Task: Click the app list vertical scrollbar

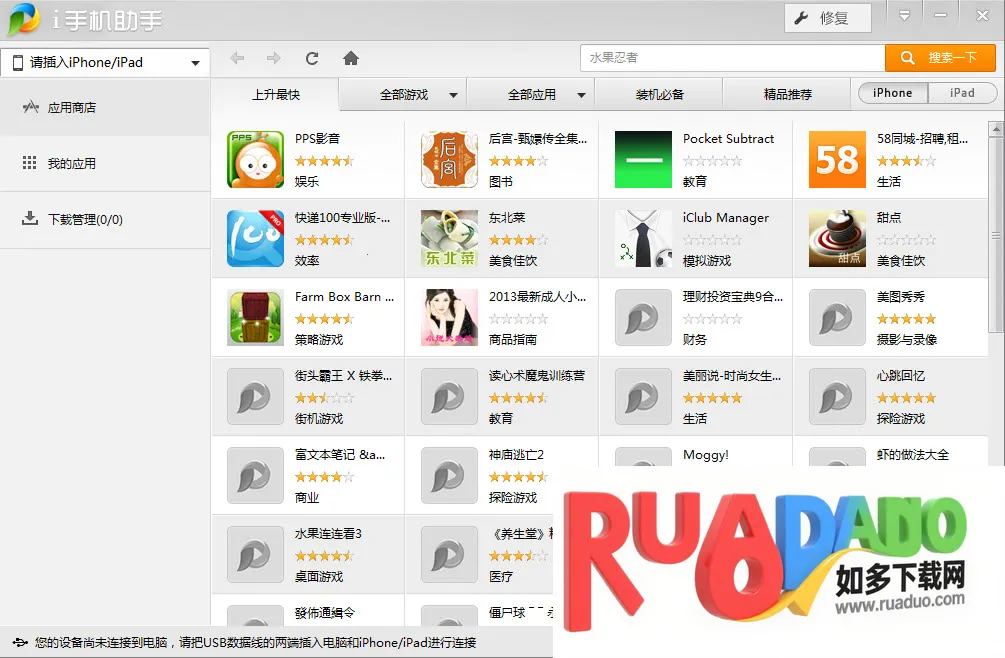Action: 996,235
